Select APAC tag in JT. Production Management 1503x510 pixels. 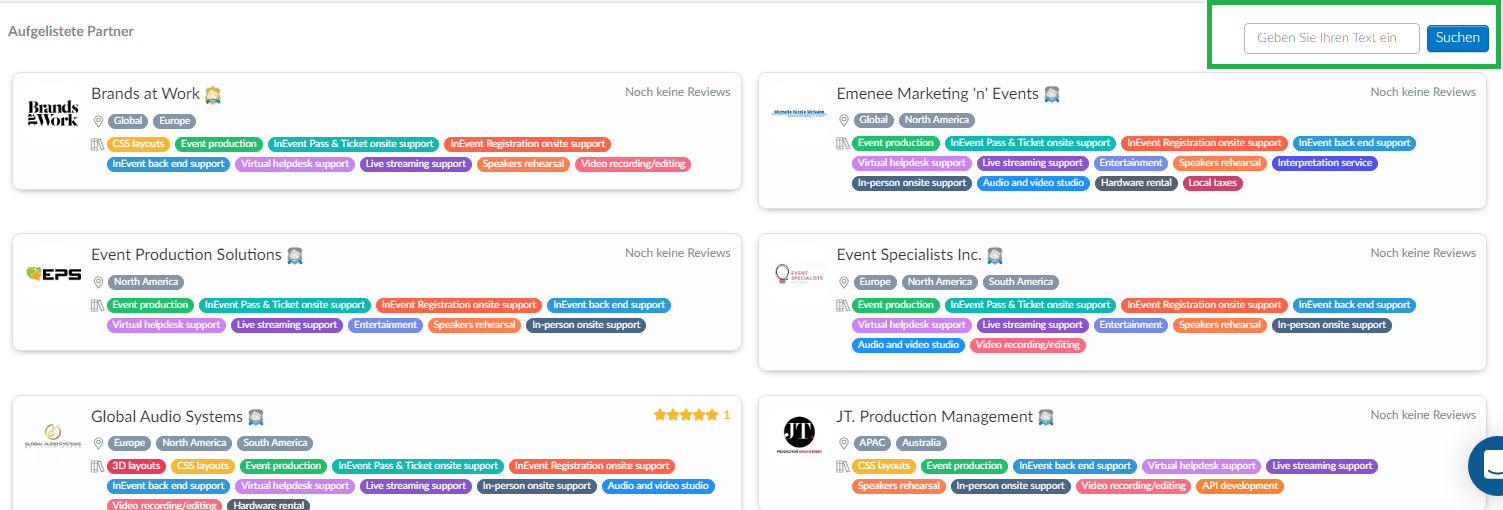[x=873, y=443]
